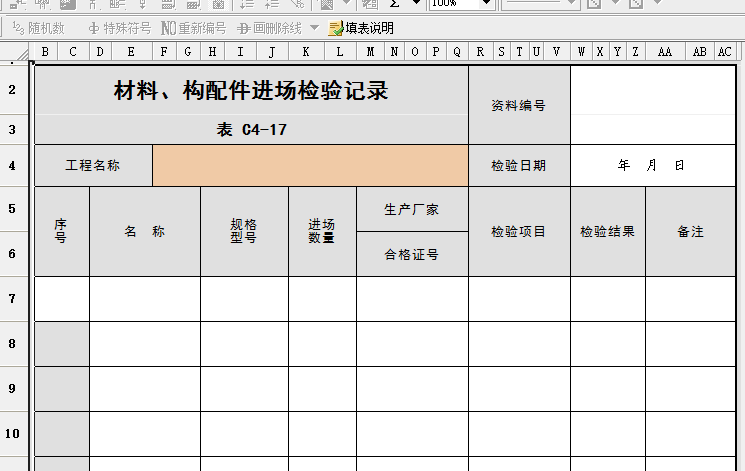Select the row 4 header
Screen dimensions: 745x471
coord(12,166)
